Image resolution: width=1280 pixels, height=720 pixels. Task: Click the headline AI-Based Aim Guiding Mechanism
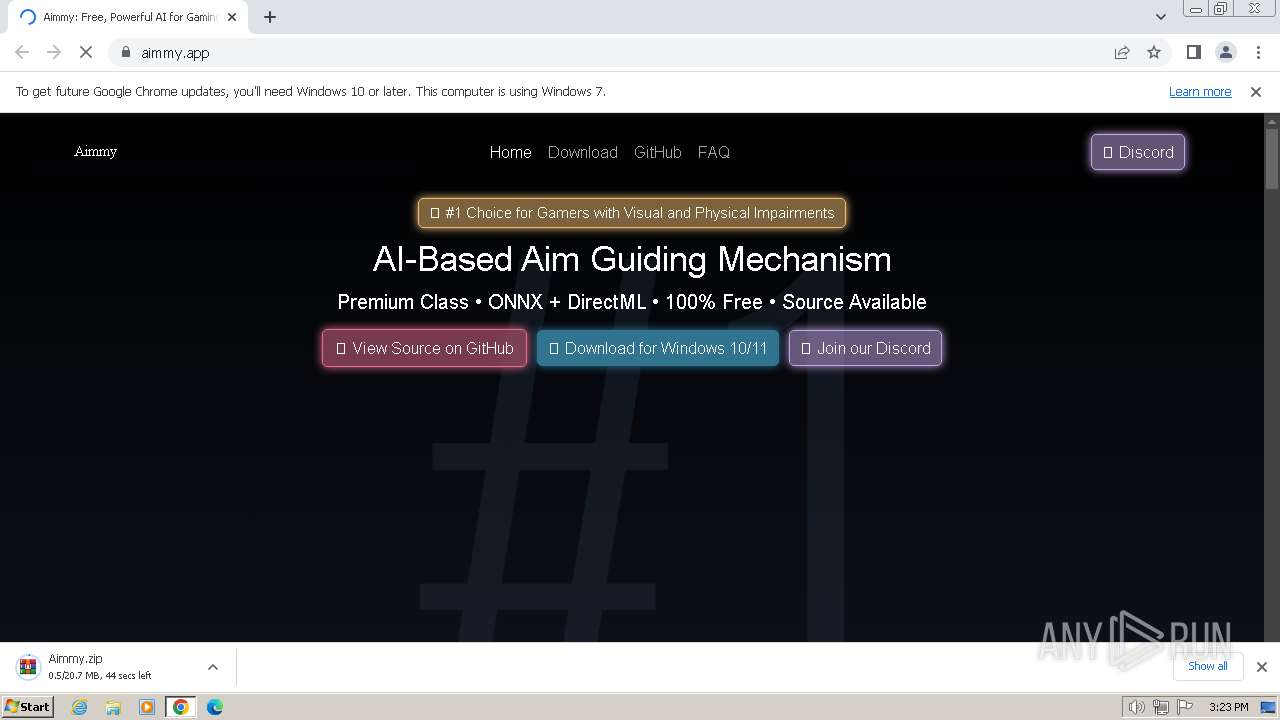click(x=632, y=259)
